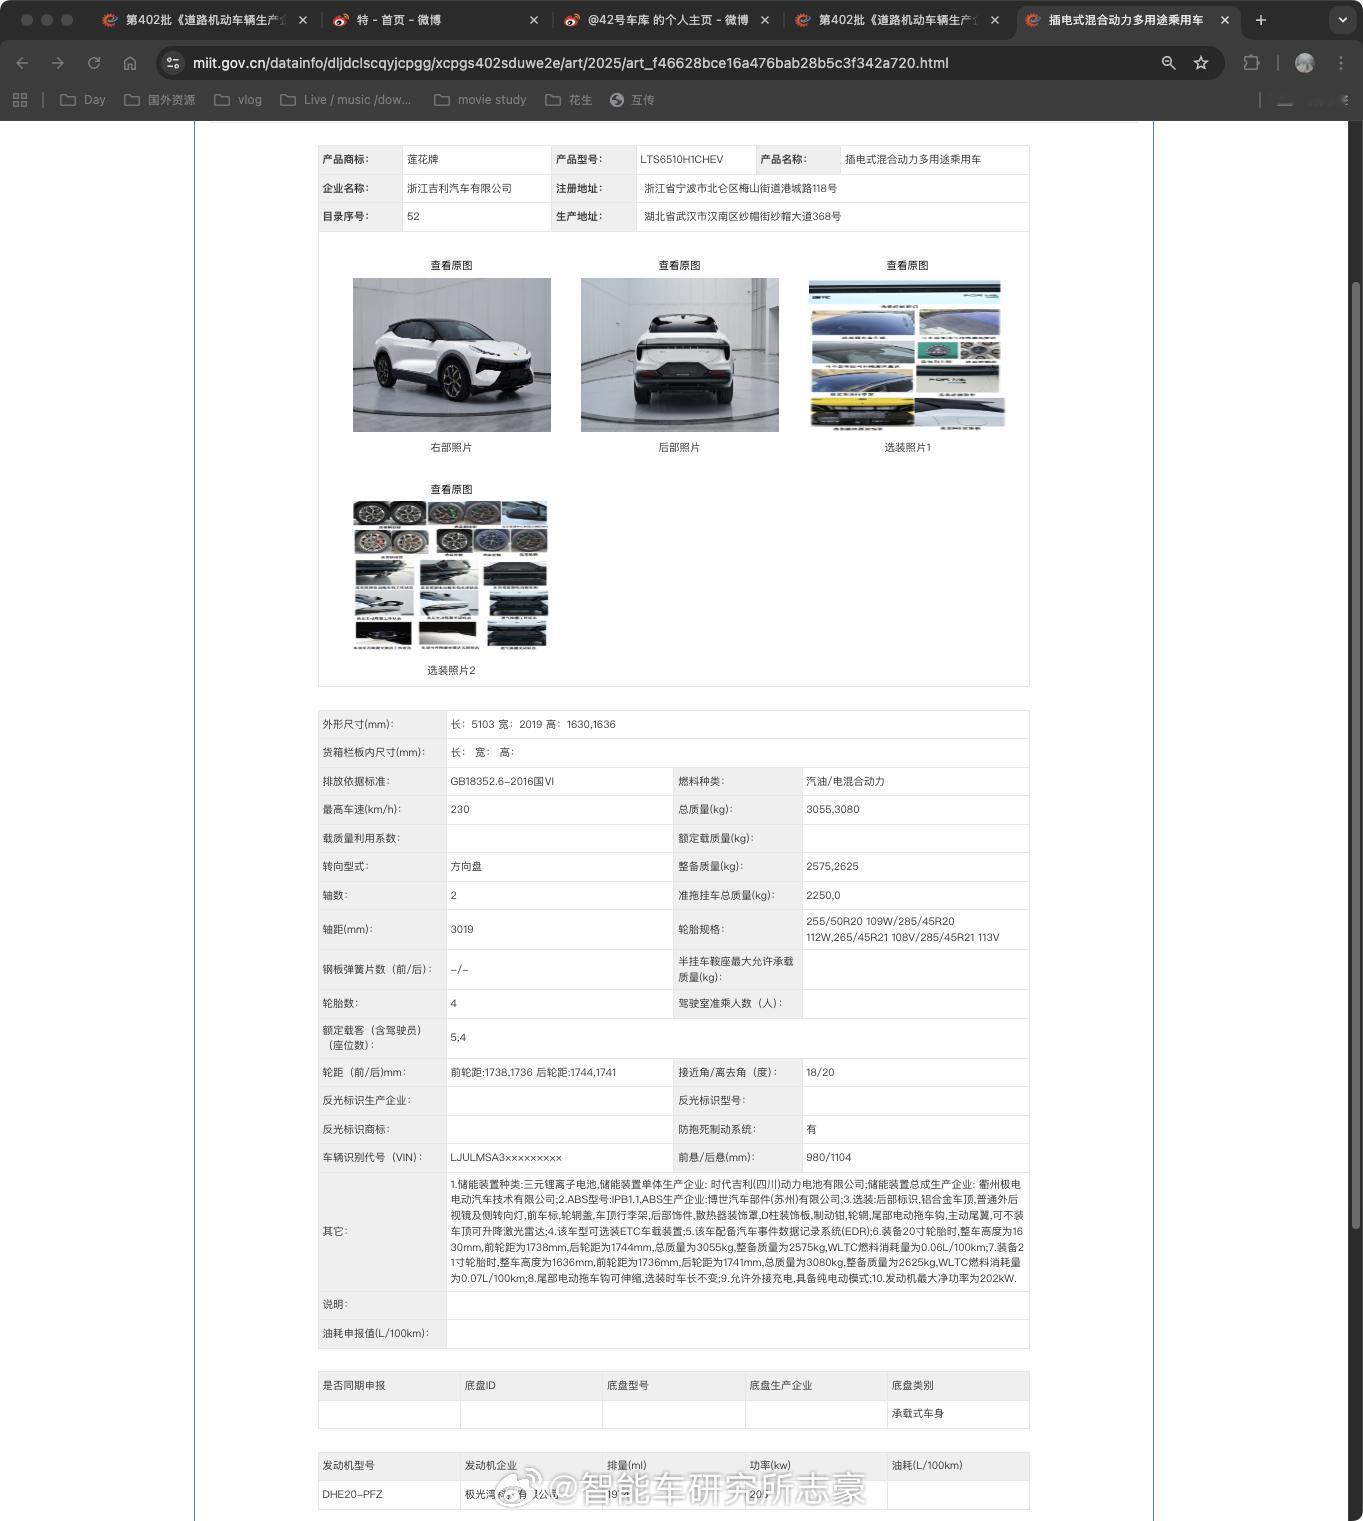Select the top speed value 230

click(x=460, y=810)
